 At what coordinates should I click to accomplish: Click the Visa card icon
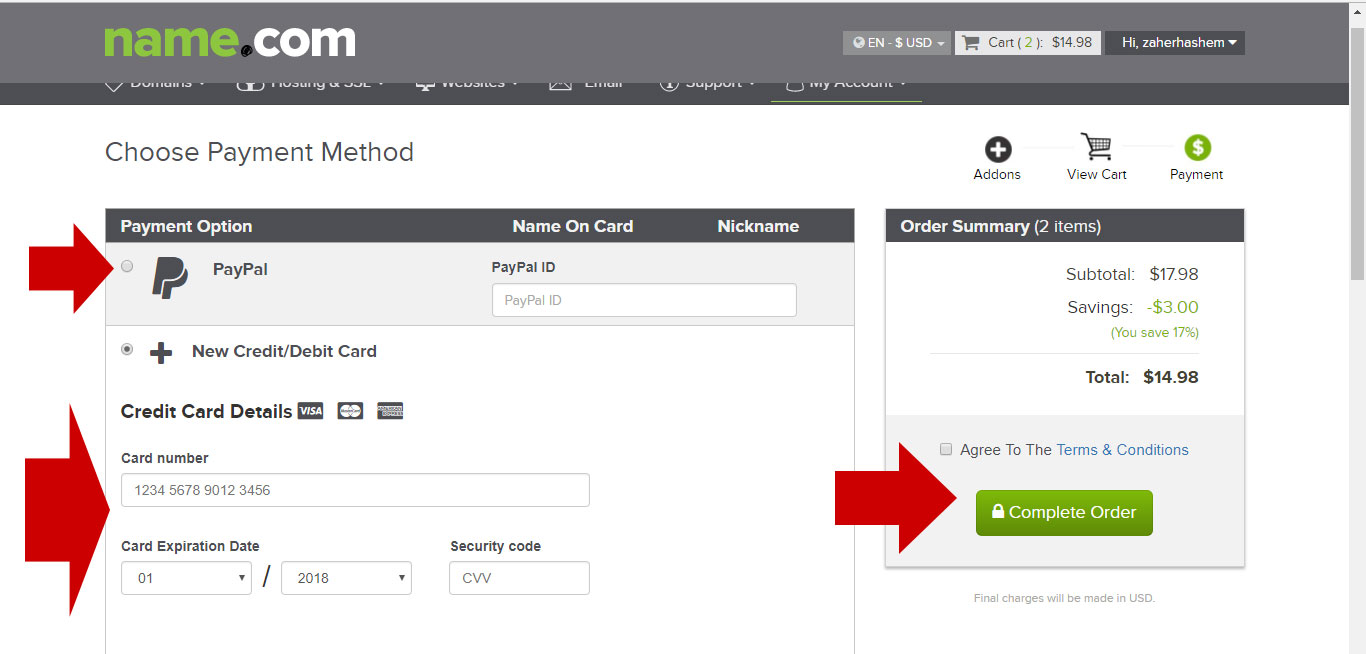[311, 411]
